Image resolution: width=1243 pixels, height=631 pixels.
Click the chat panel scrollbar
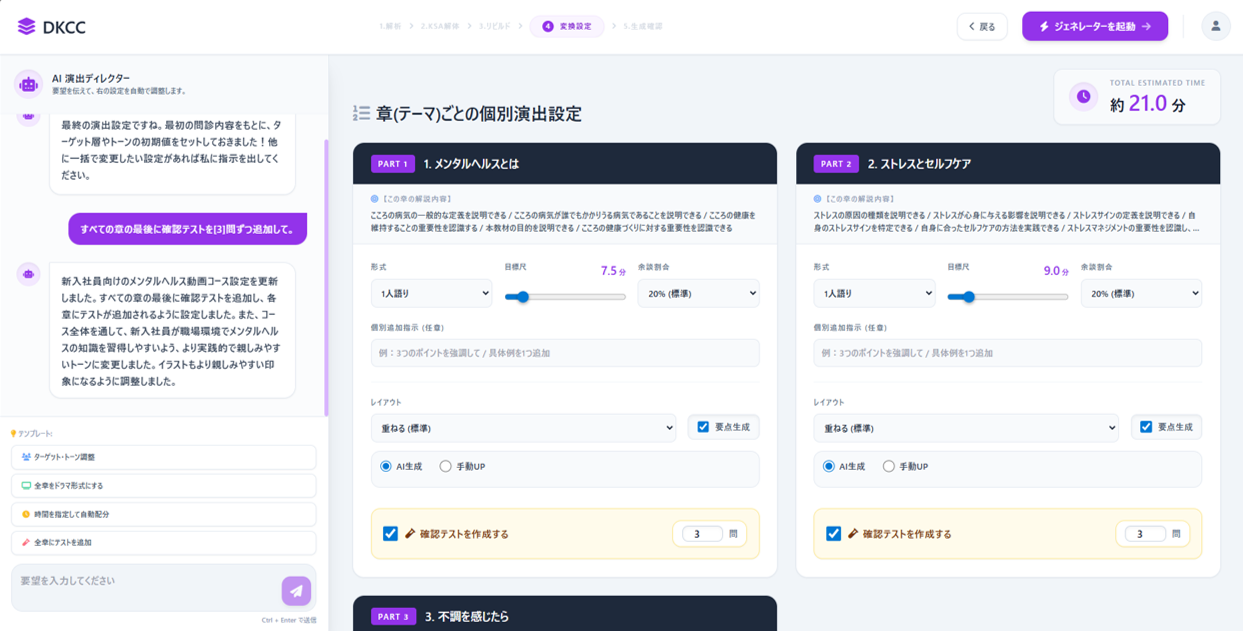pos(326,277)
